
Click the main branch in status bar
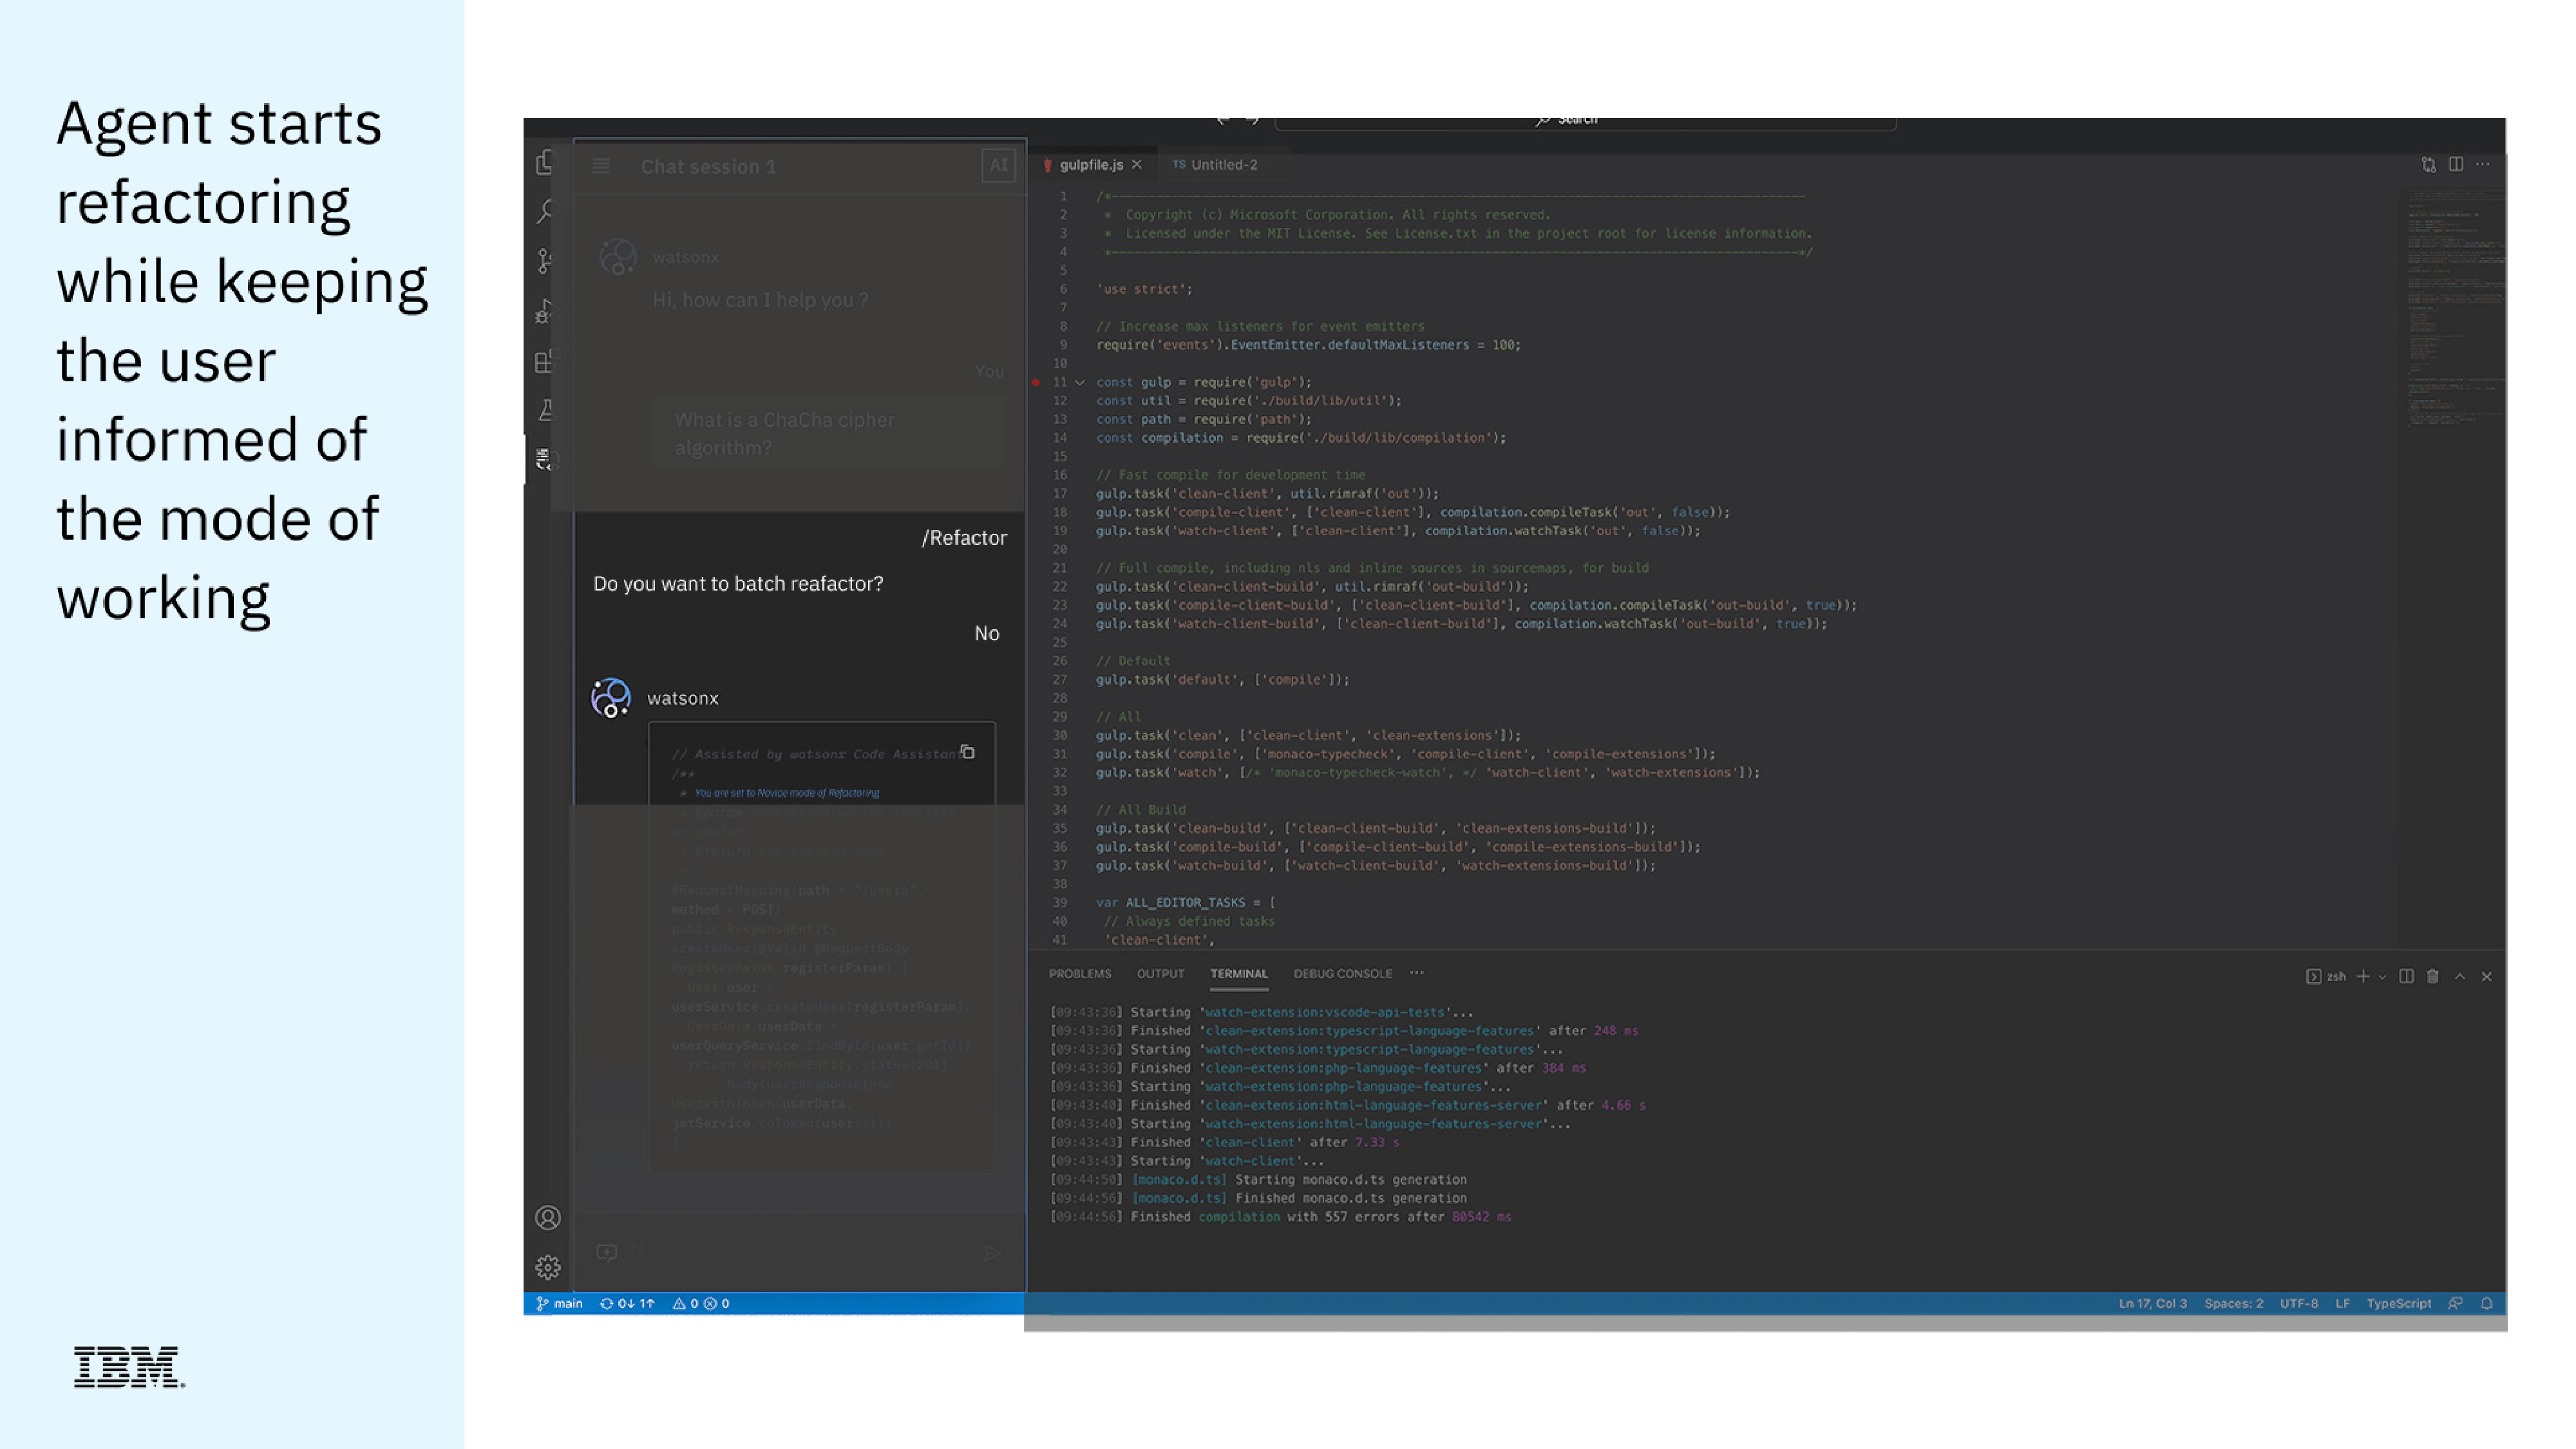(x=560, y=1304)
